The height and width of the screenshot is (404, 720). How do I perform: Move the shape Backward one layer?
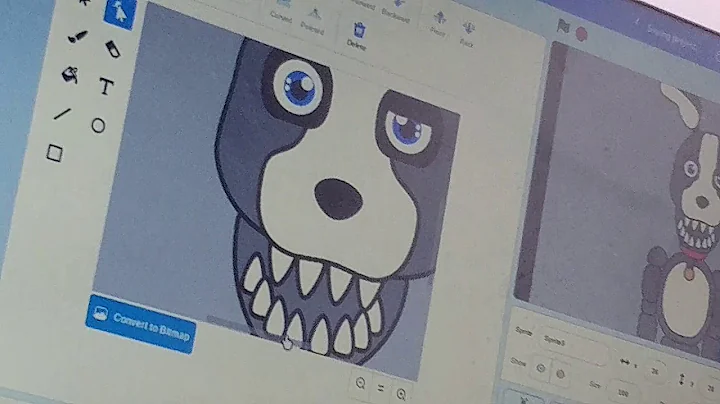coord(396,10)
